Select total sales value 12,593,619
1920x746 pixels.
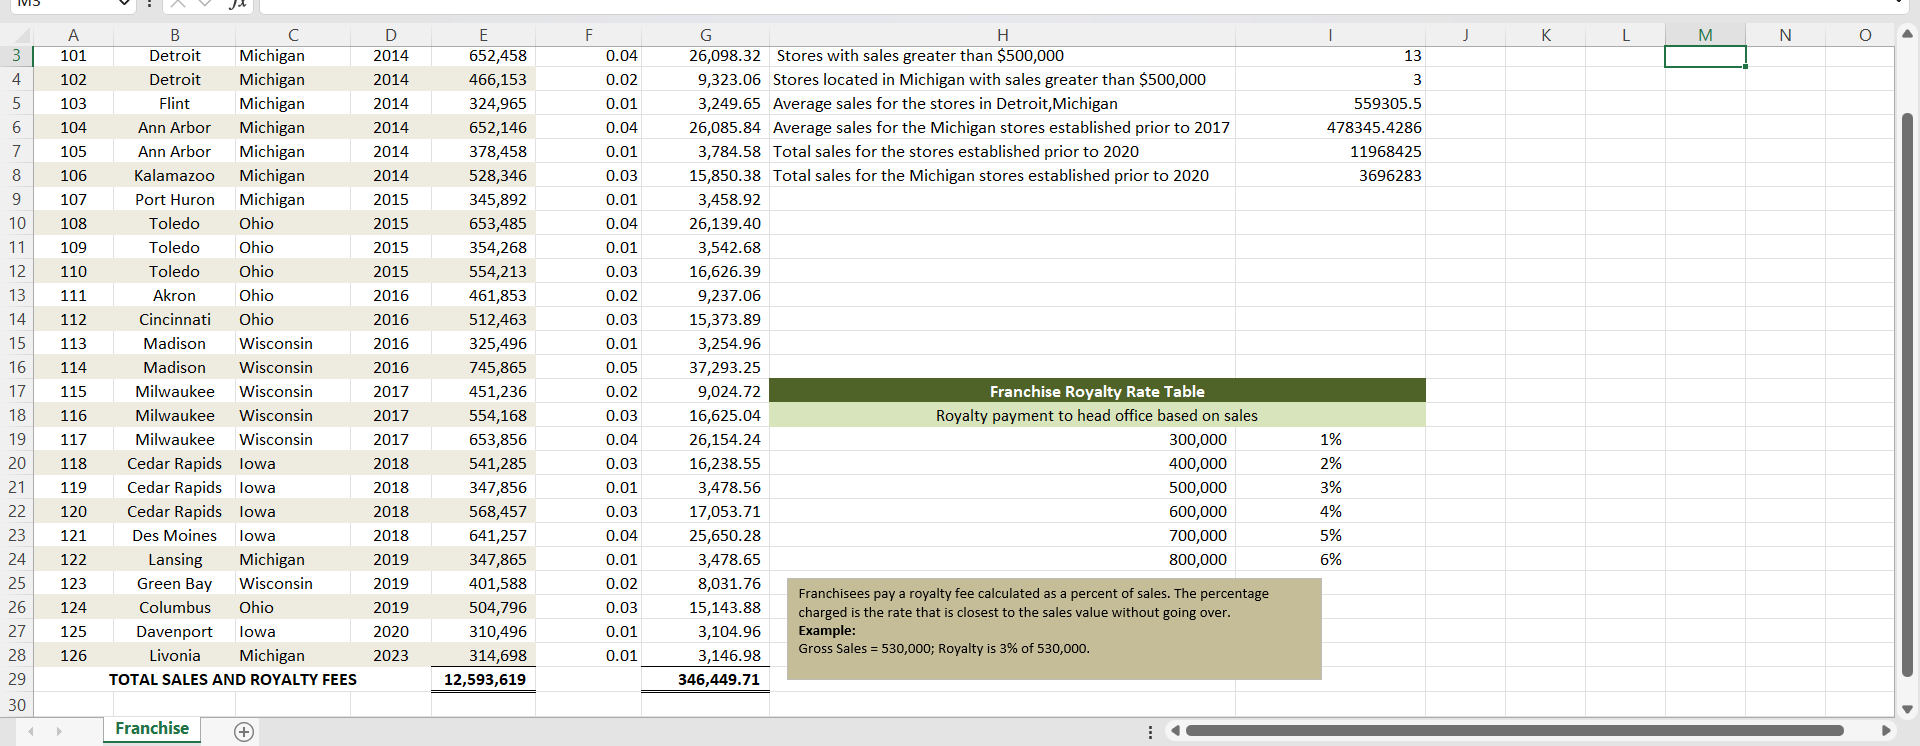click(x=483, y=680)
